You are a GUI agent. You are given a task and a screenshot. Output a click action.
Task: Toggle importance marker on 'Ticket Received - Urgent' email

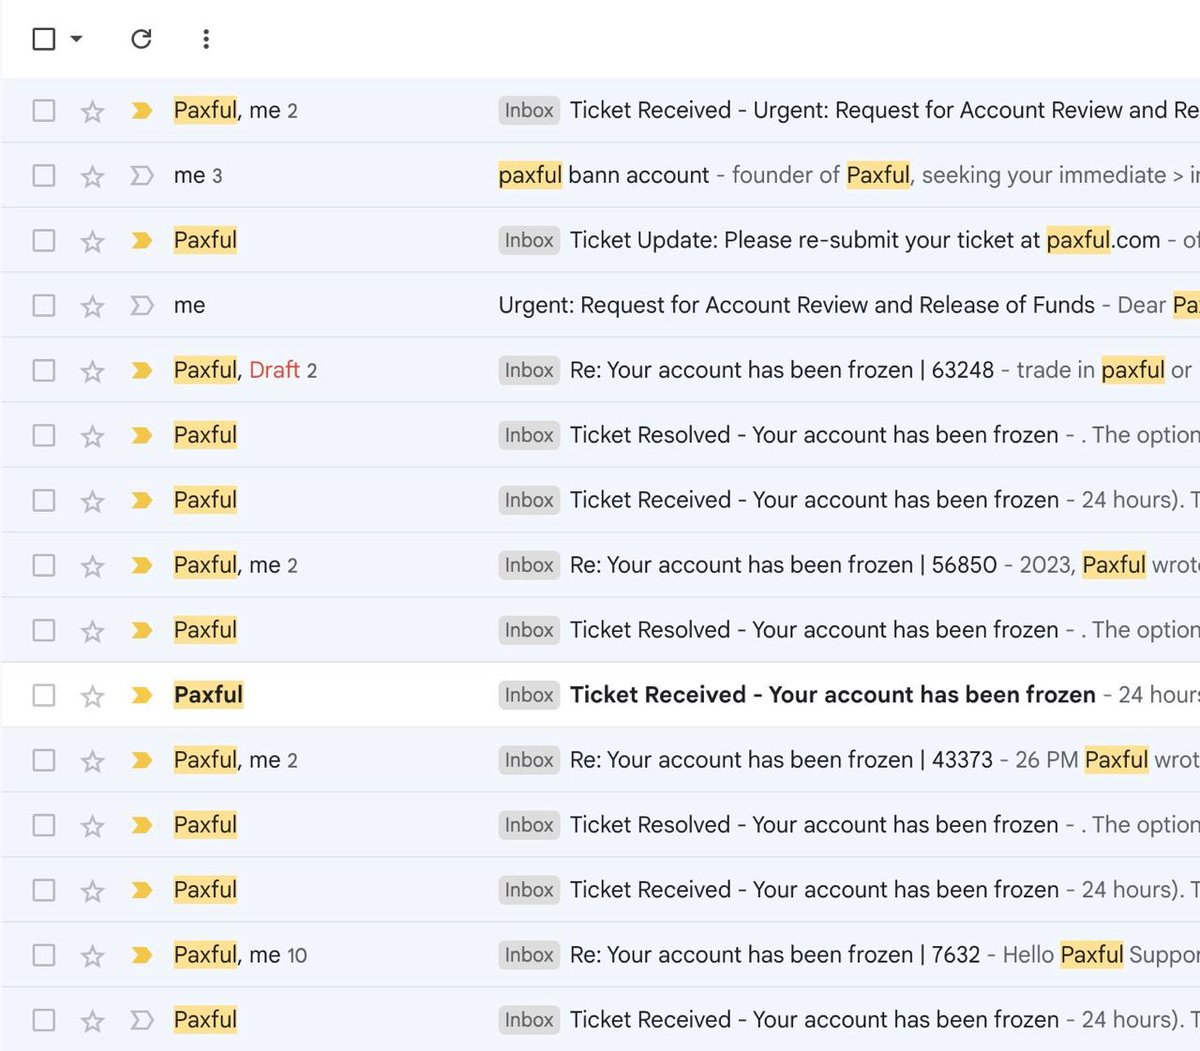tap(142, 110)
